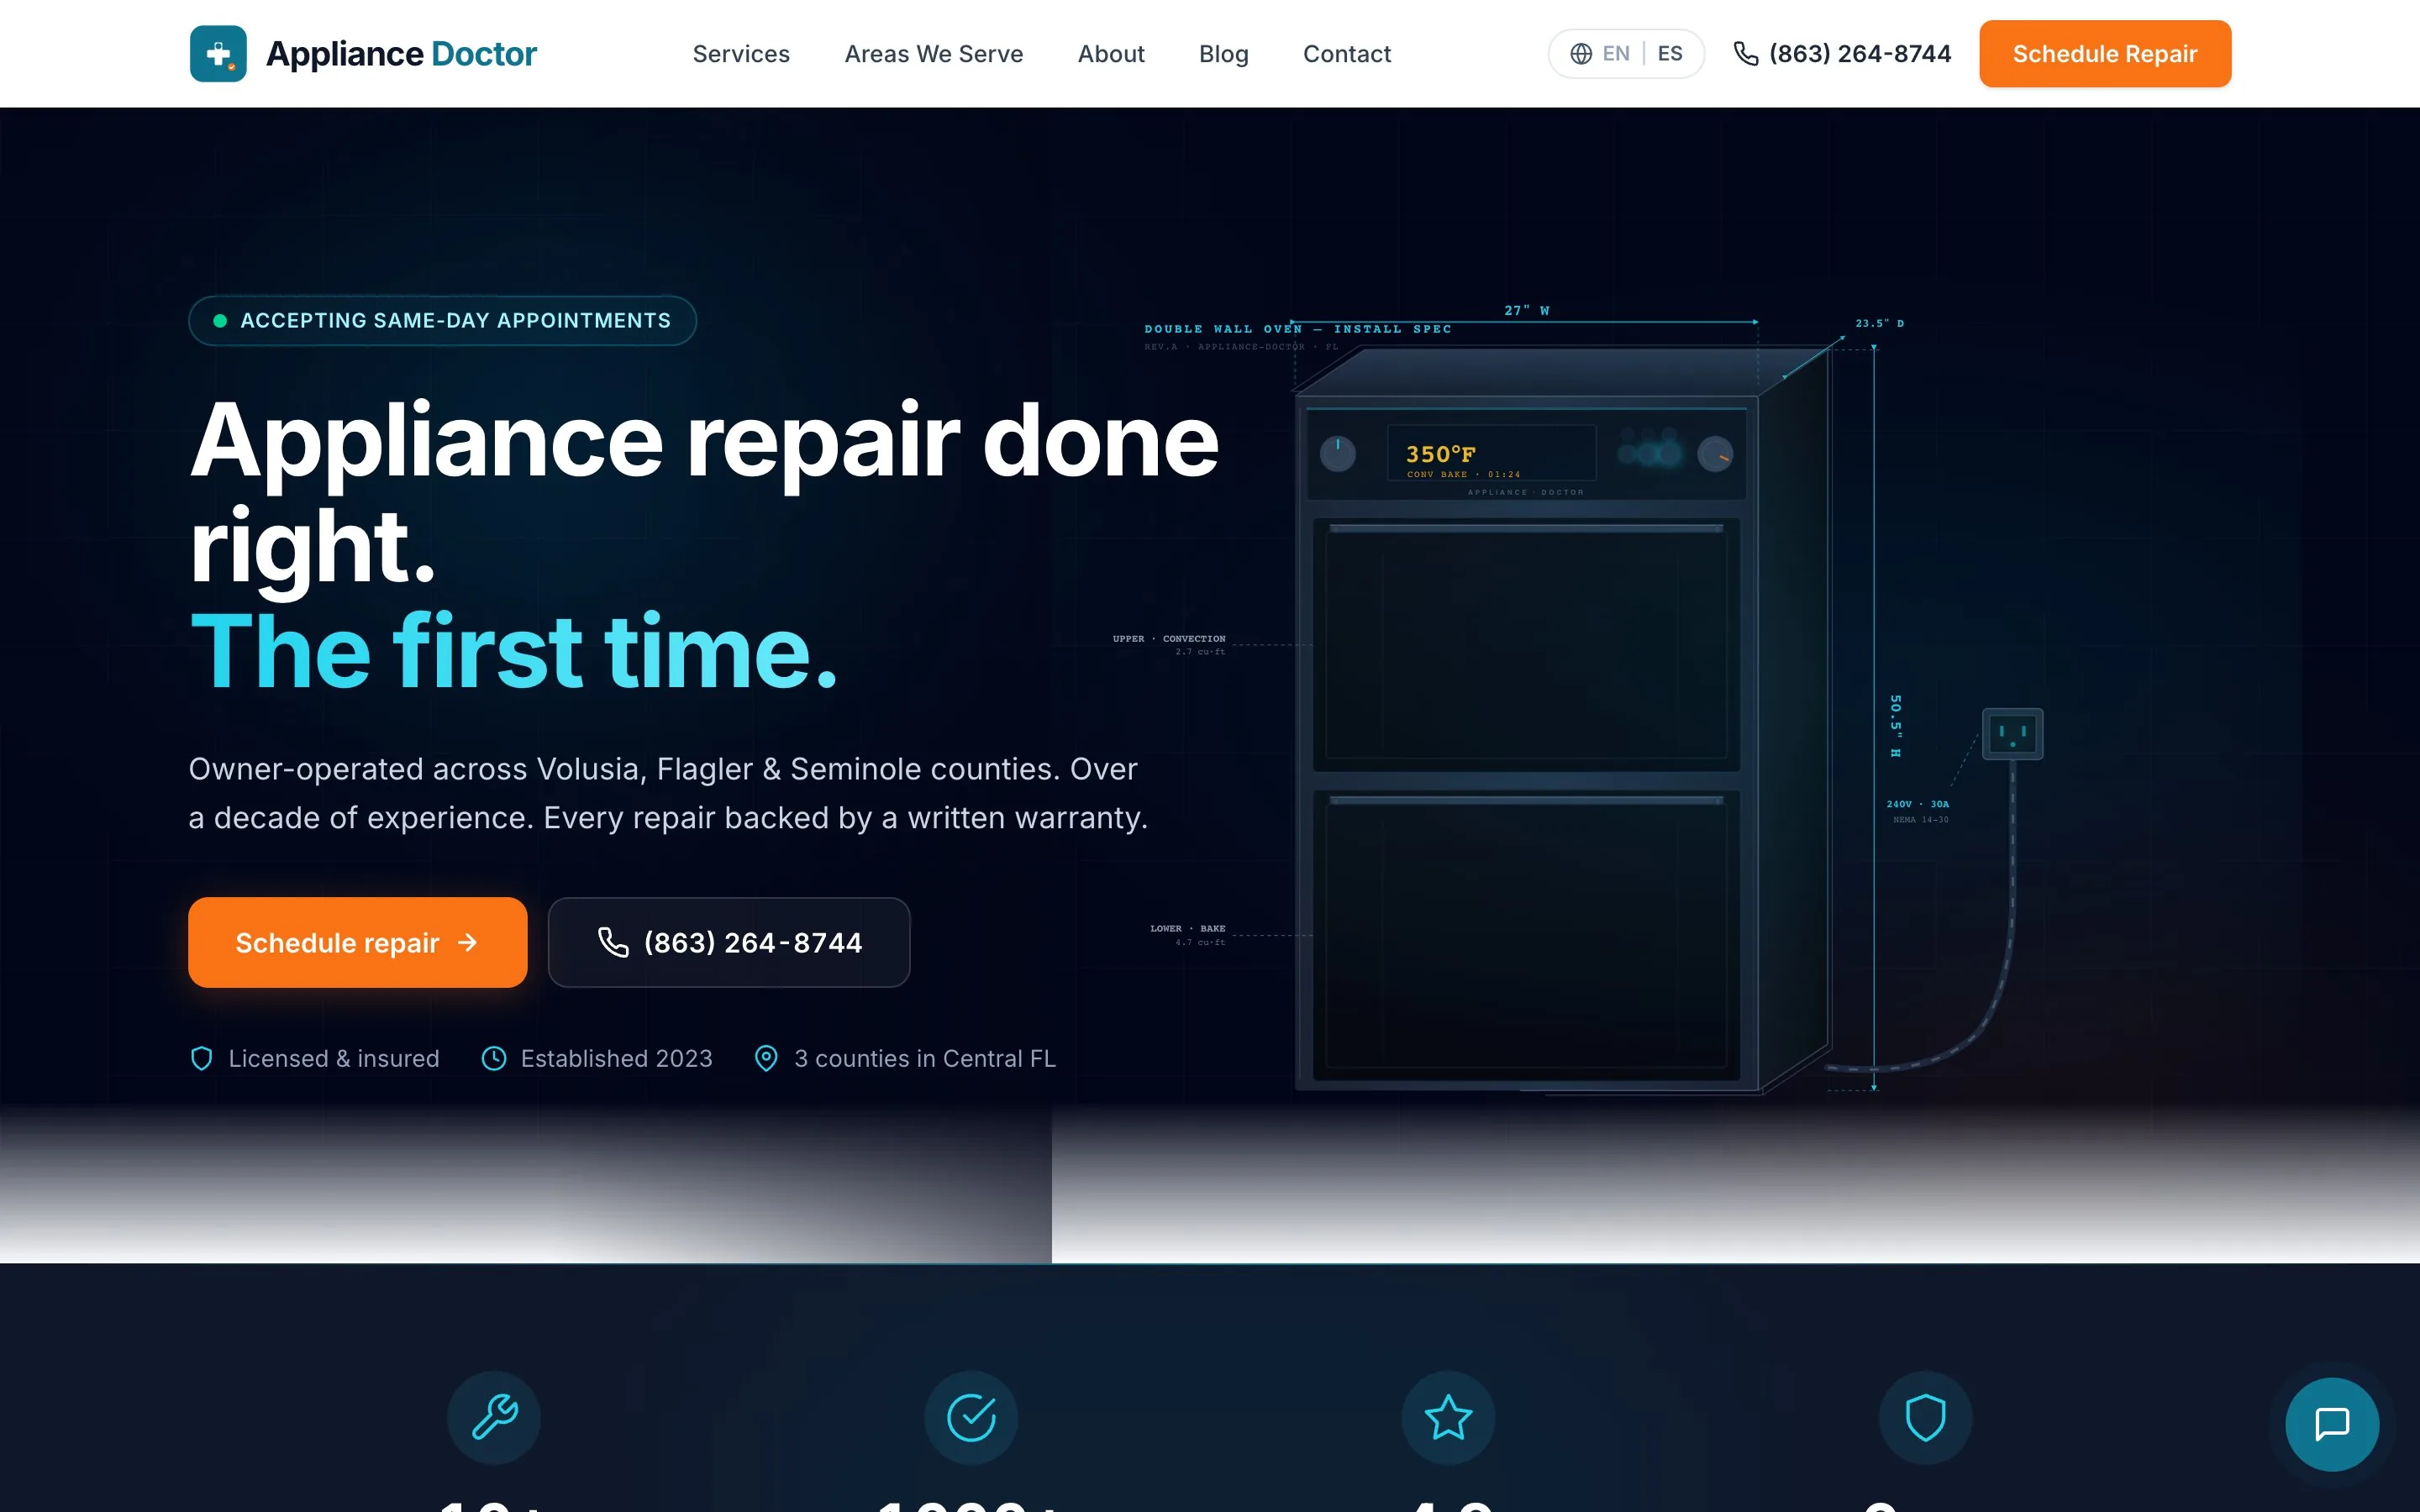This screenshot has height=1512, width=2420.
Task: Click the Appliance Doctor logo icon
Action: coord(218,53)
